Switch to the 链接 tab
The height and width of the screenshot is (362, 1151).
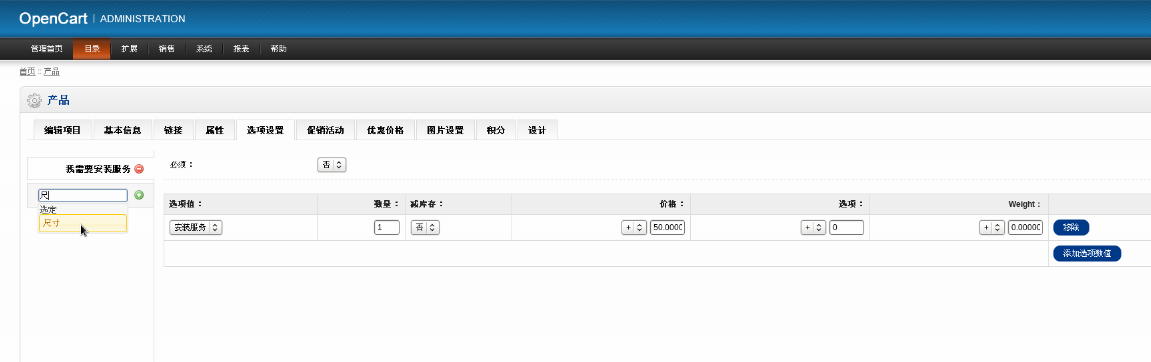[173, 130]
